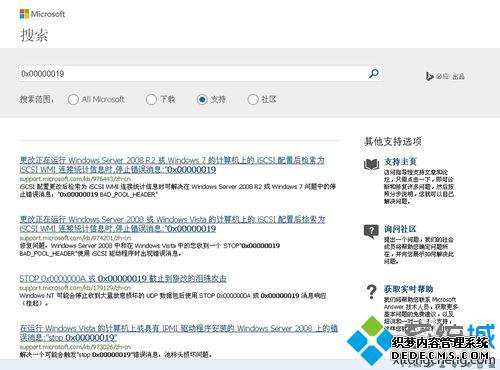Click the kb/974201 URL text
The height and width of the screenshot is (370, 500).
(75, 238)
